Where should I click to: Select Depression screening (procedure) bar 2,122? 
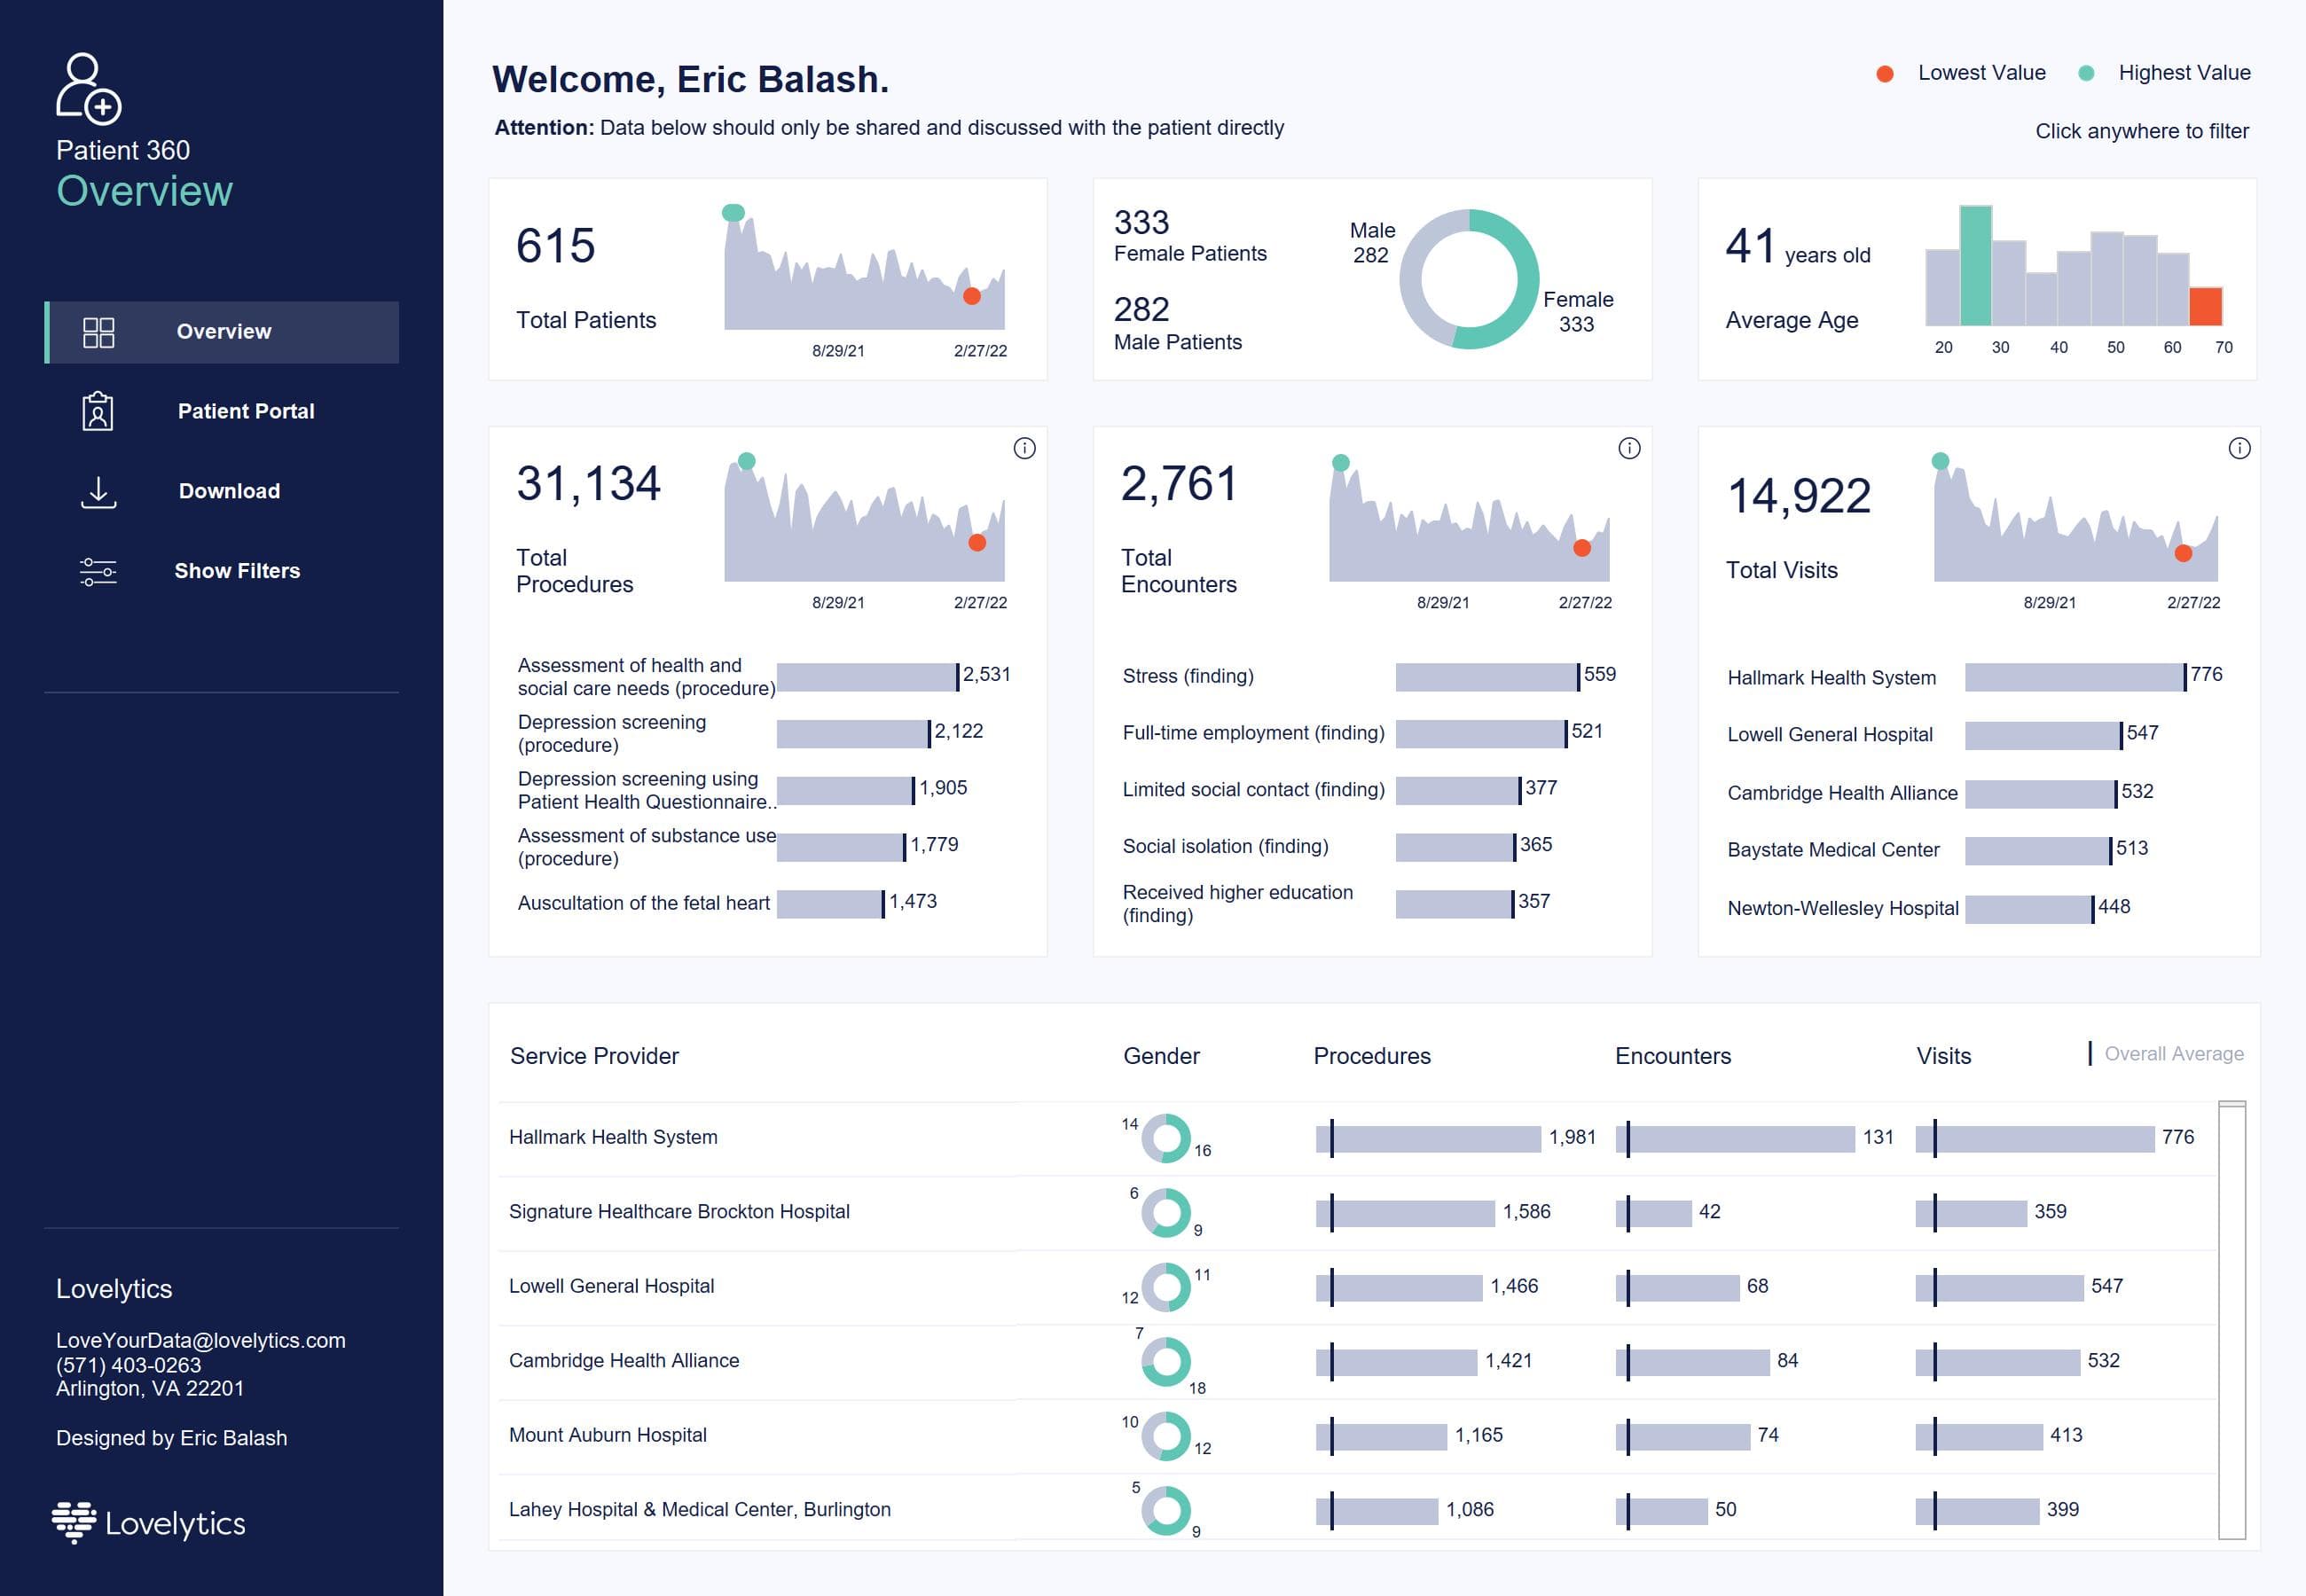point(853,734)
